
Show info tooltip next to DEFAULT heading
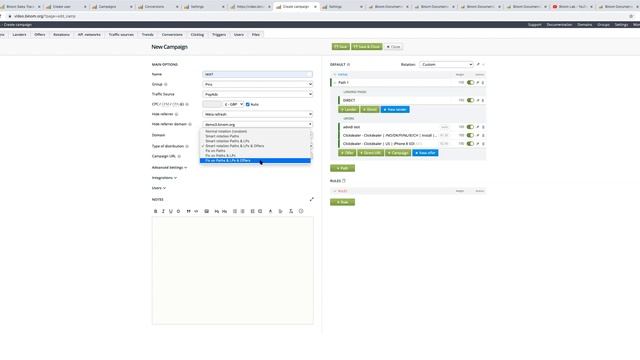348,64
